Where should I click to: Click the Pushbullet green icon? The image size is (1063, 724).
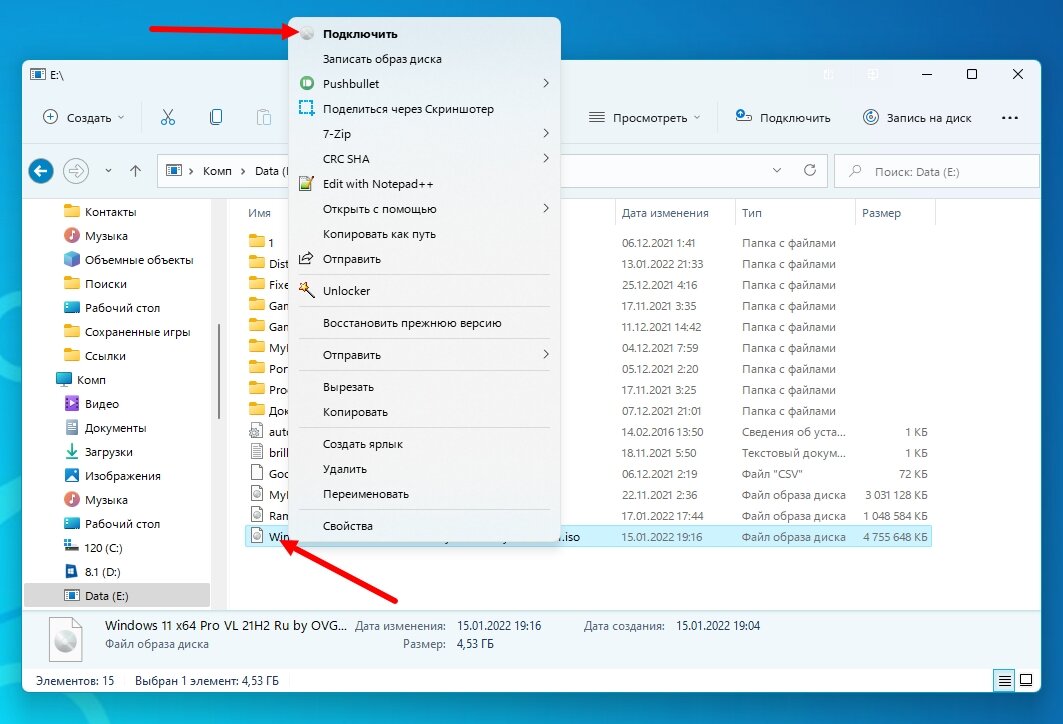click(307, 83)
